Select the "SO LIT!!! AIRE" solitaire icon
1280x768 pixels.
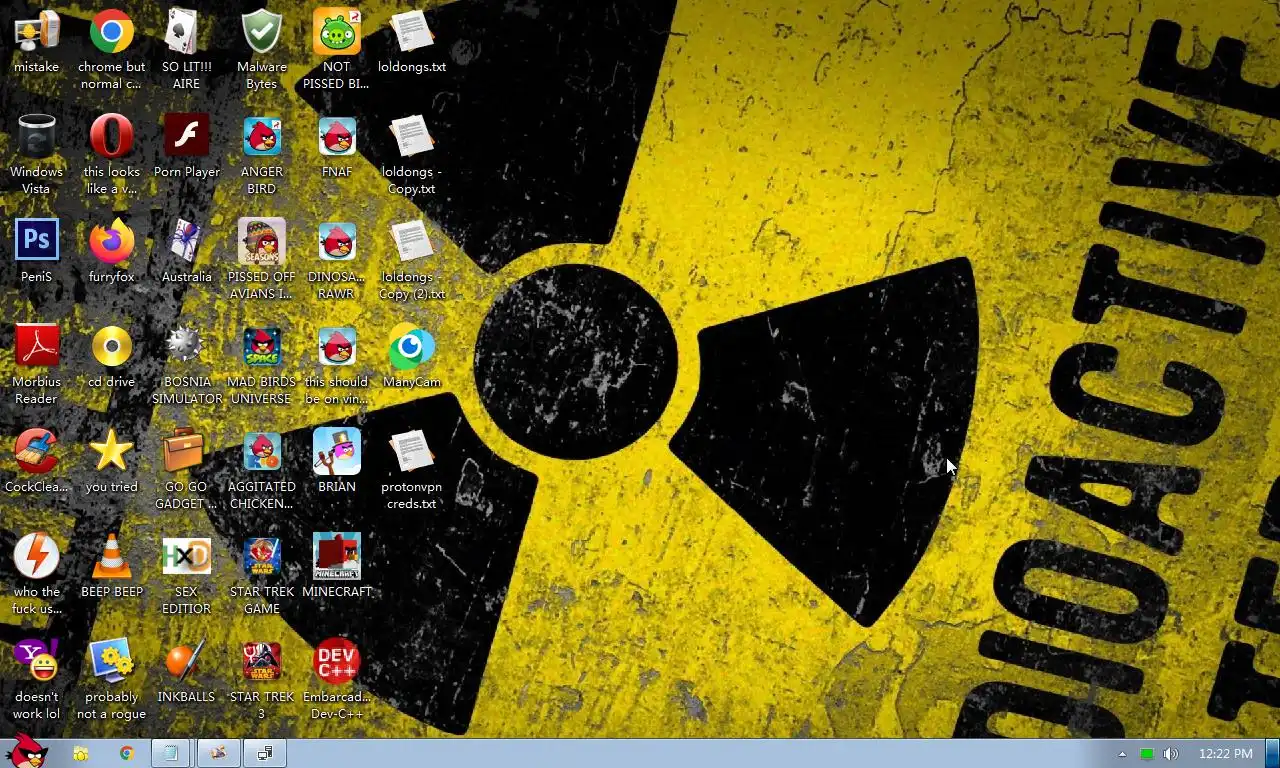pos(186,50)
